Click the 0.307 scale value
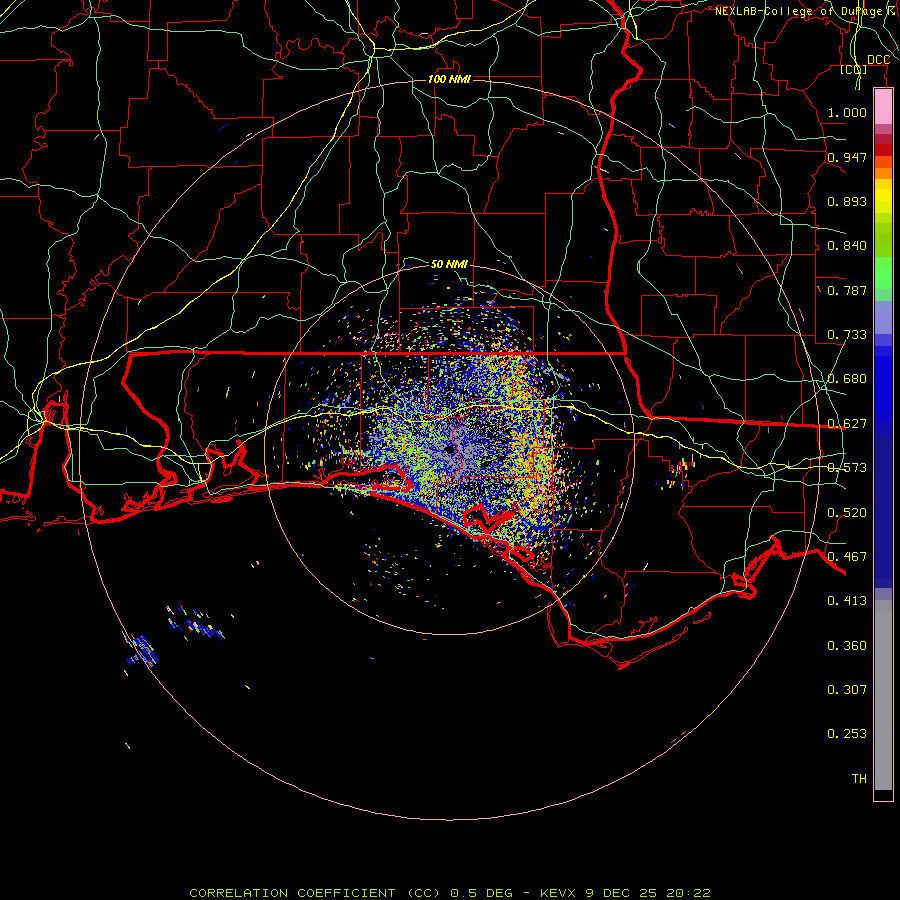 (847, 689)
